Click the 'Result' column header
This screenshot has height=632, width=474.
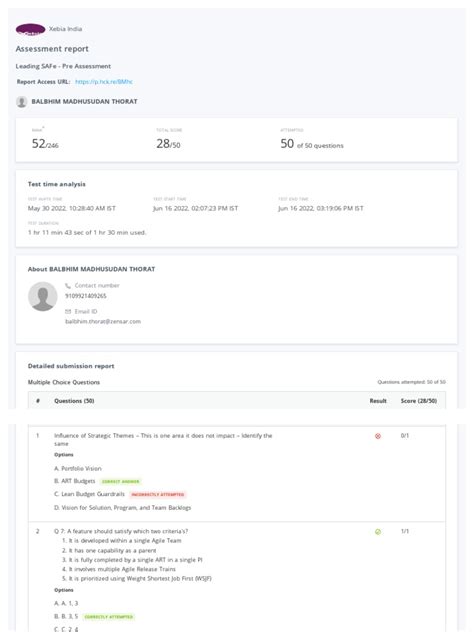click(x=378, y=401)
